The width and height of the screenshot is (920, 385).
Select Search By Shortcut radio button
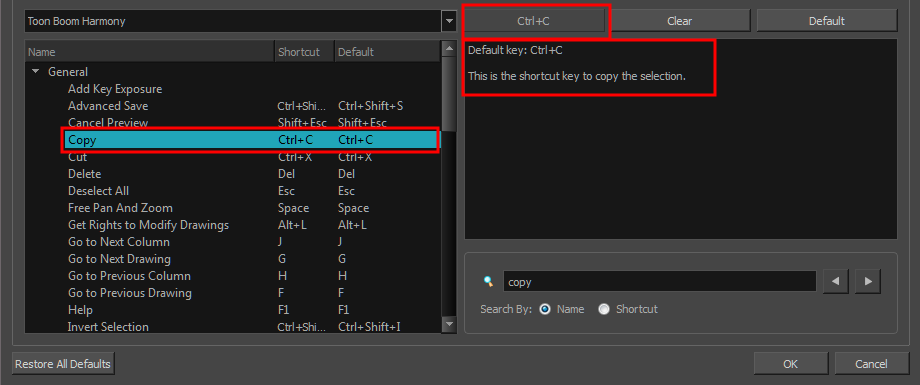(x=604, y=309)
